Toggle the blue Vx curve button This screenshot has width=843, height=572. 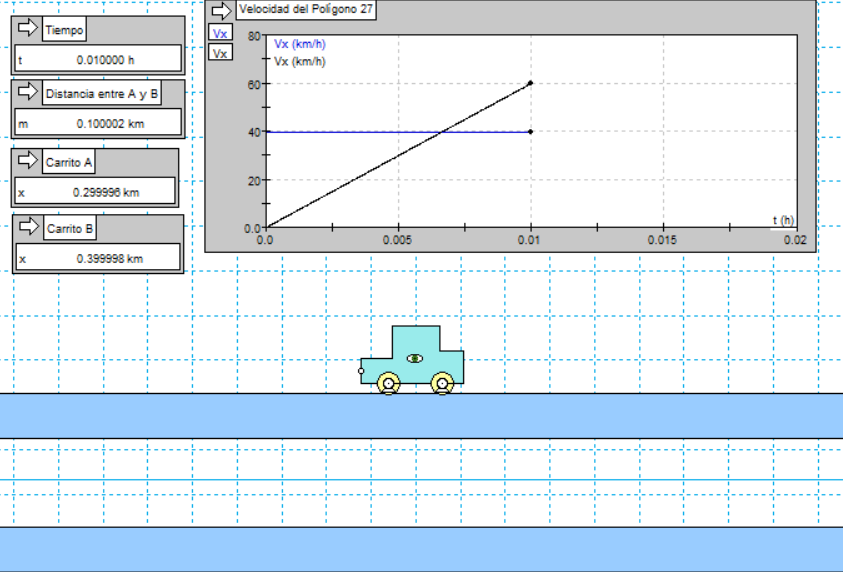tap(221, 33)
